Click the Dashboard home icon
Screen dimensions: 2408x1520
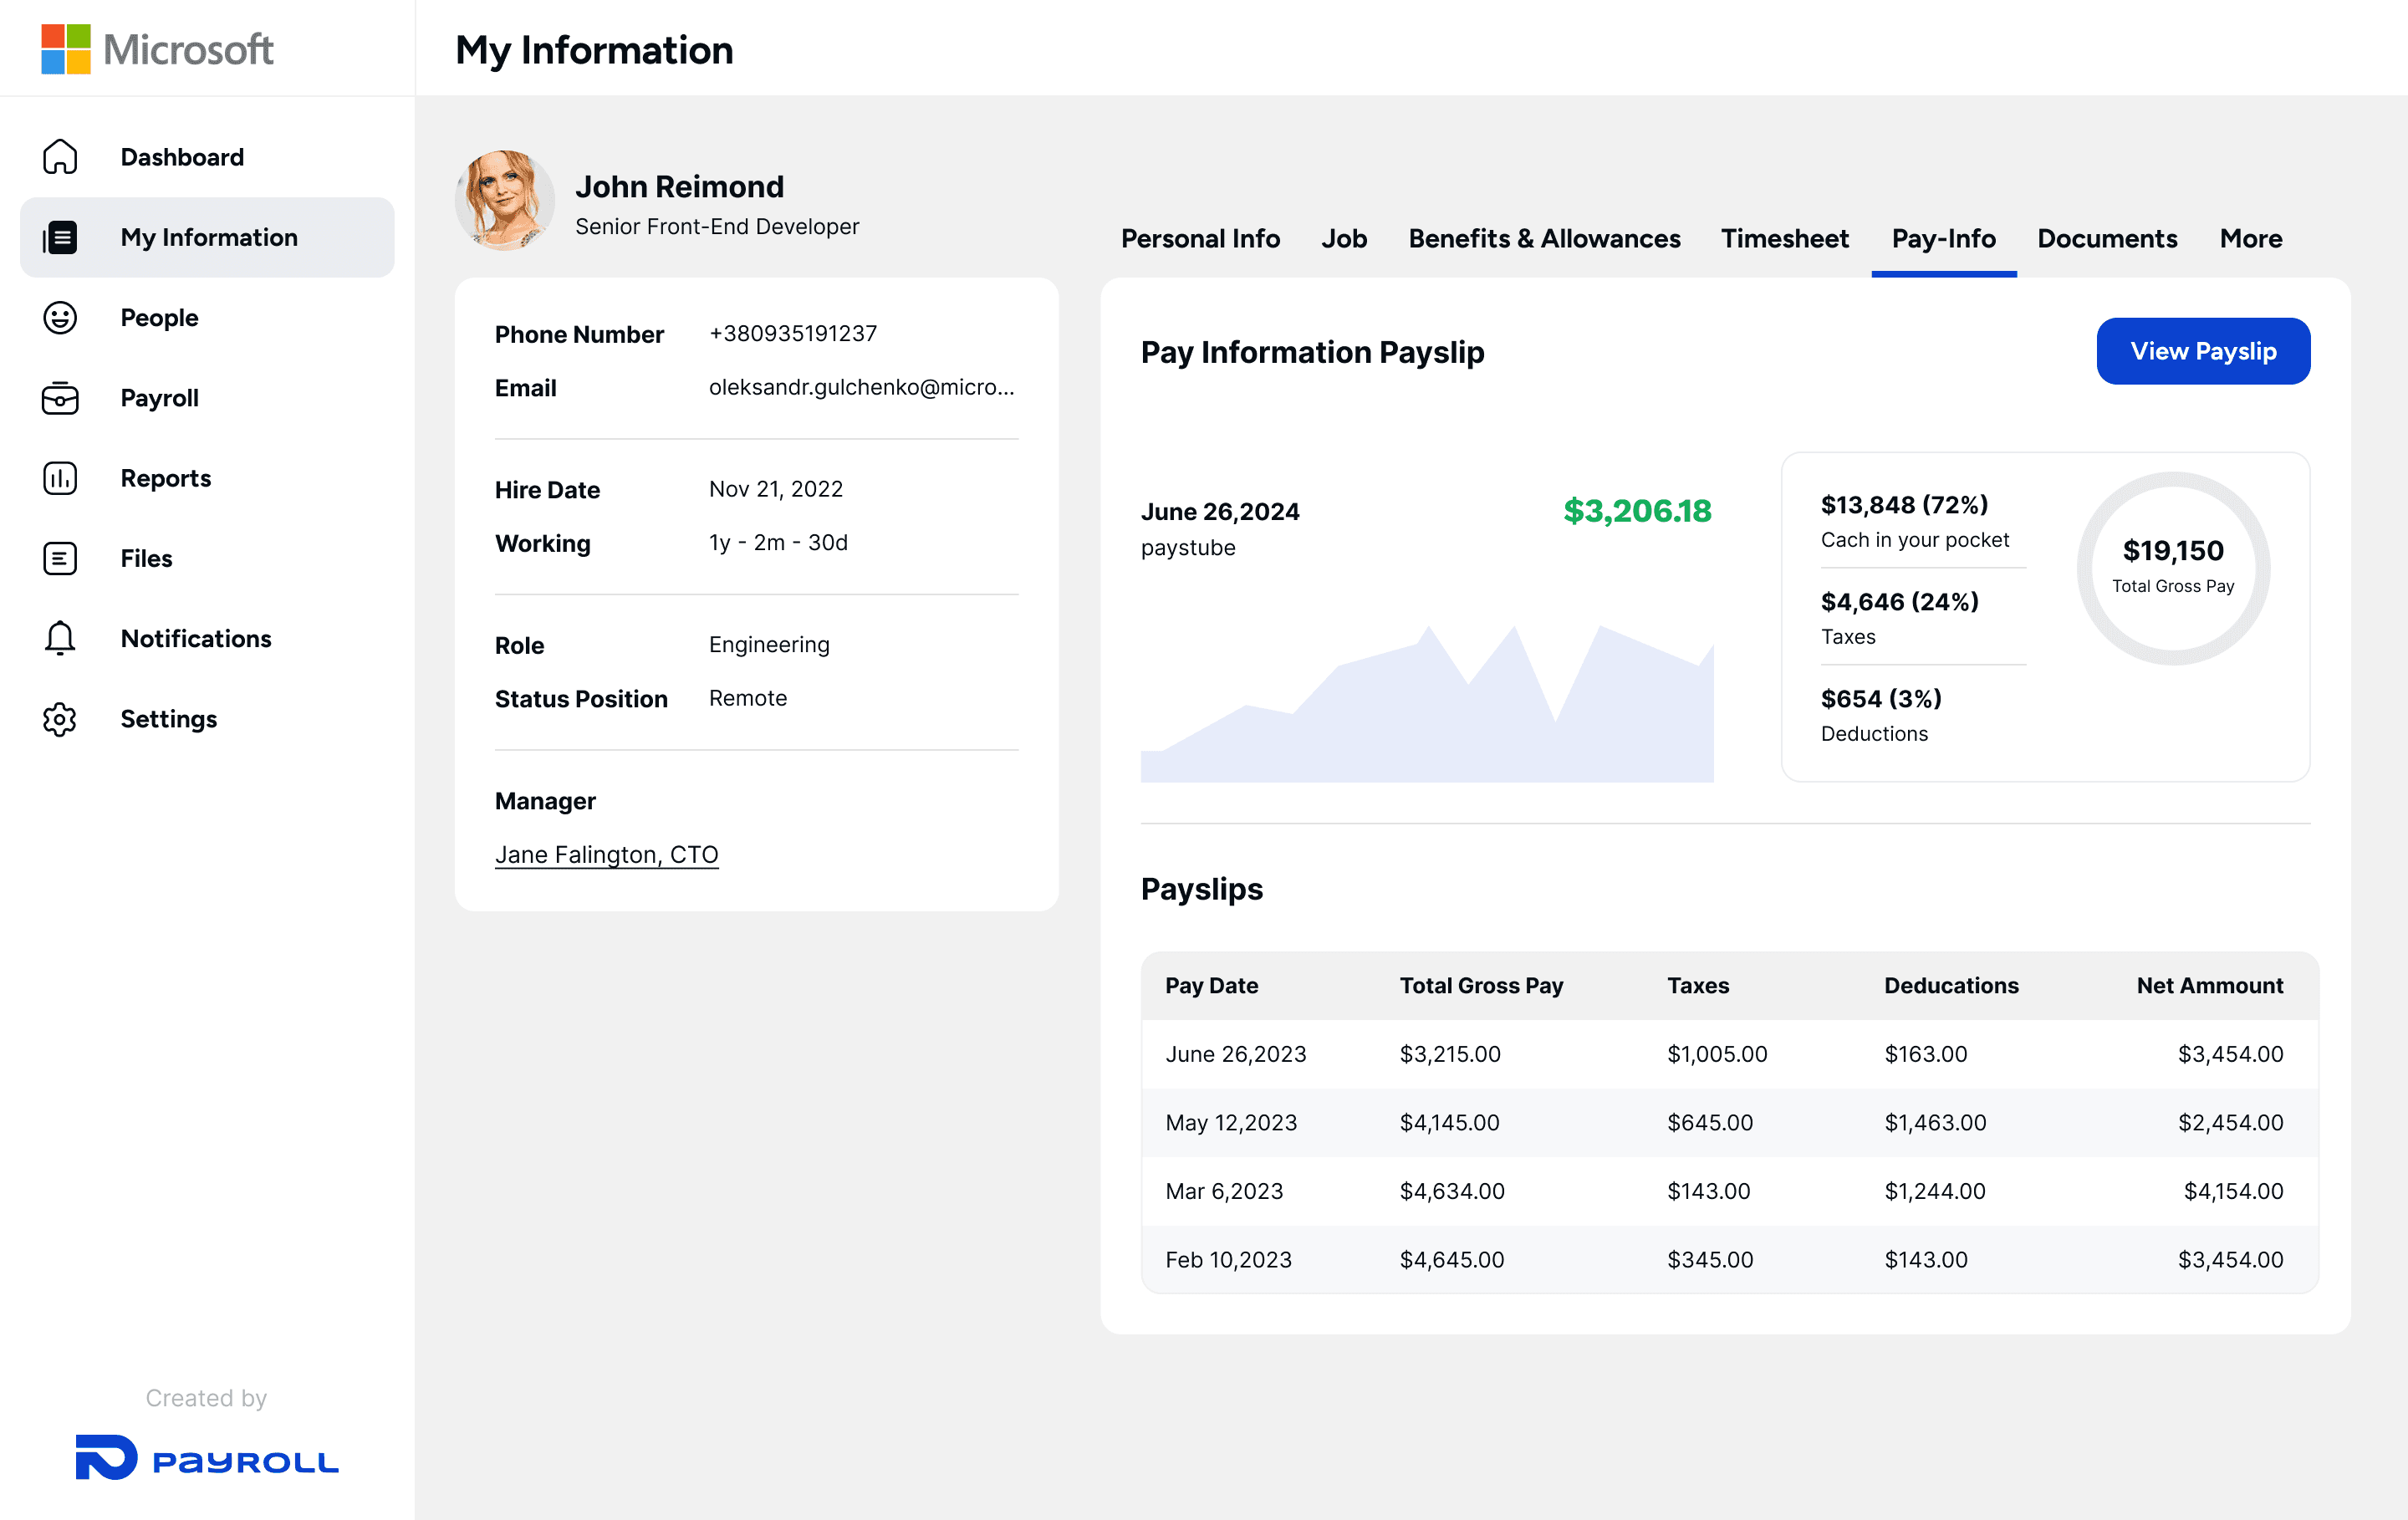coord(60,157)
